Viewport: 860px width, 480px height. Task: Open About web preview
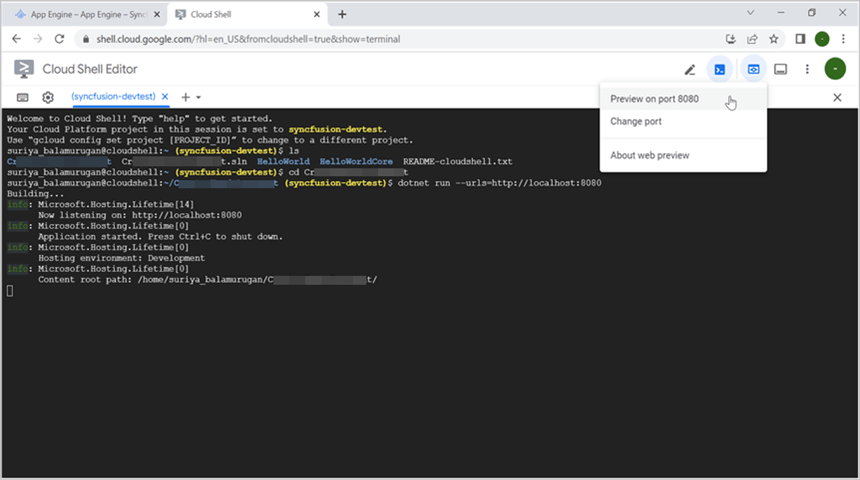[x=683, y=155]
